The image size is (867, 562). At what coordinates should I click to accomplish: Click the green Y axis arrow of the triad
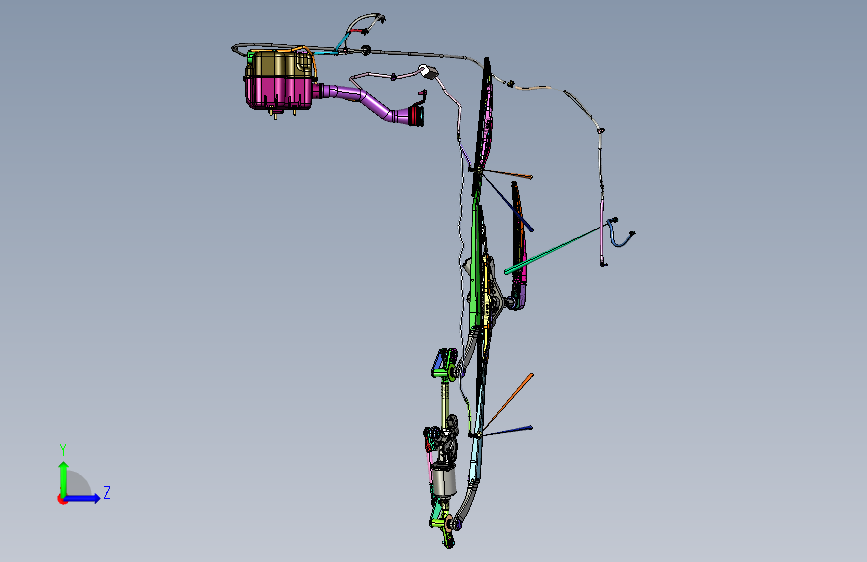coord(64,478)
